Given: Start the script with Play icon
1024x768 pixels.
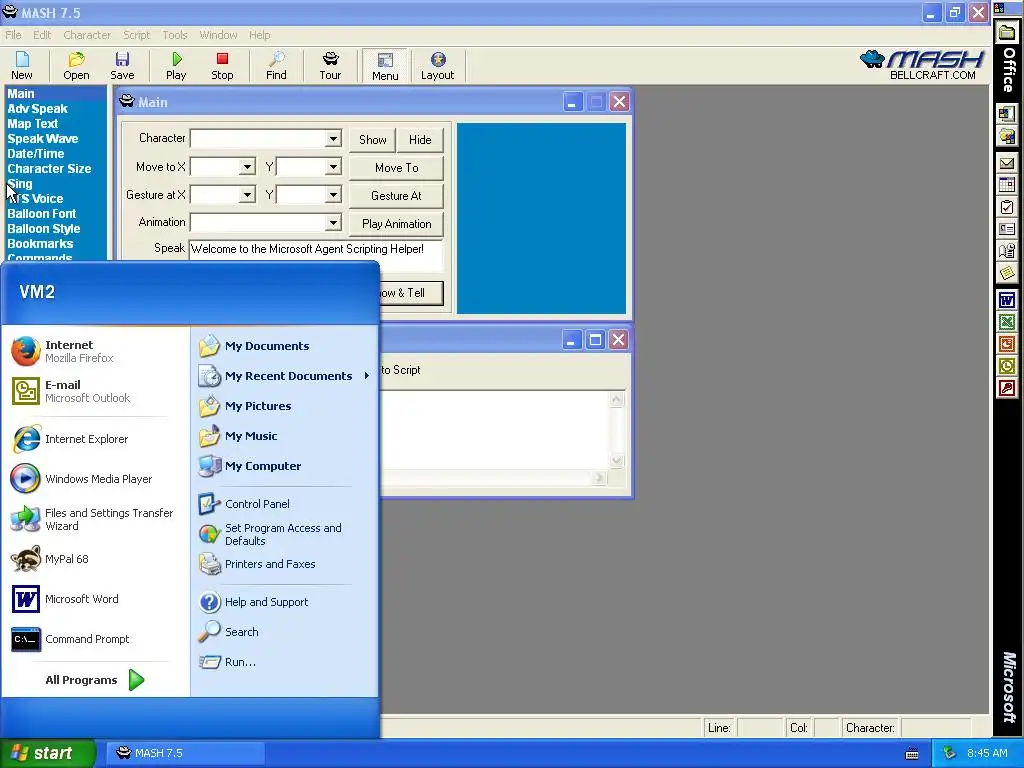Looking at the screenshot, I should pos(176,66).
